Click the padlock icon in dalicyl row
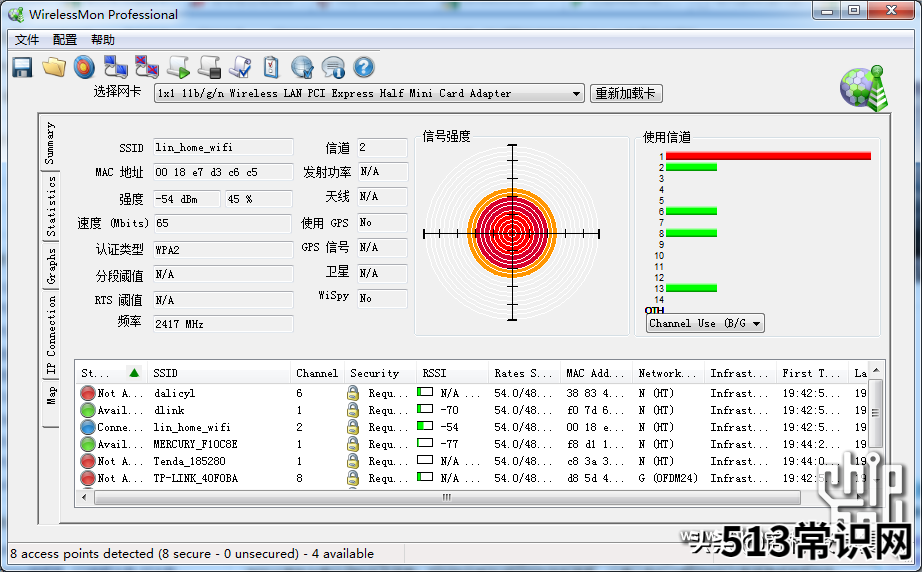This screenshot has height=572, width=922. pyautogui.click(x=353, y=393)
